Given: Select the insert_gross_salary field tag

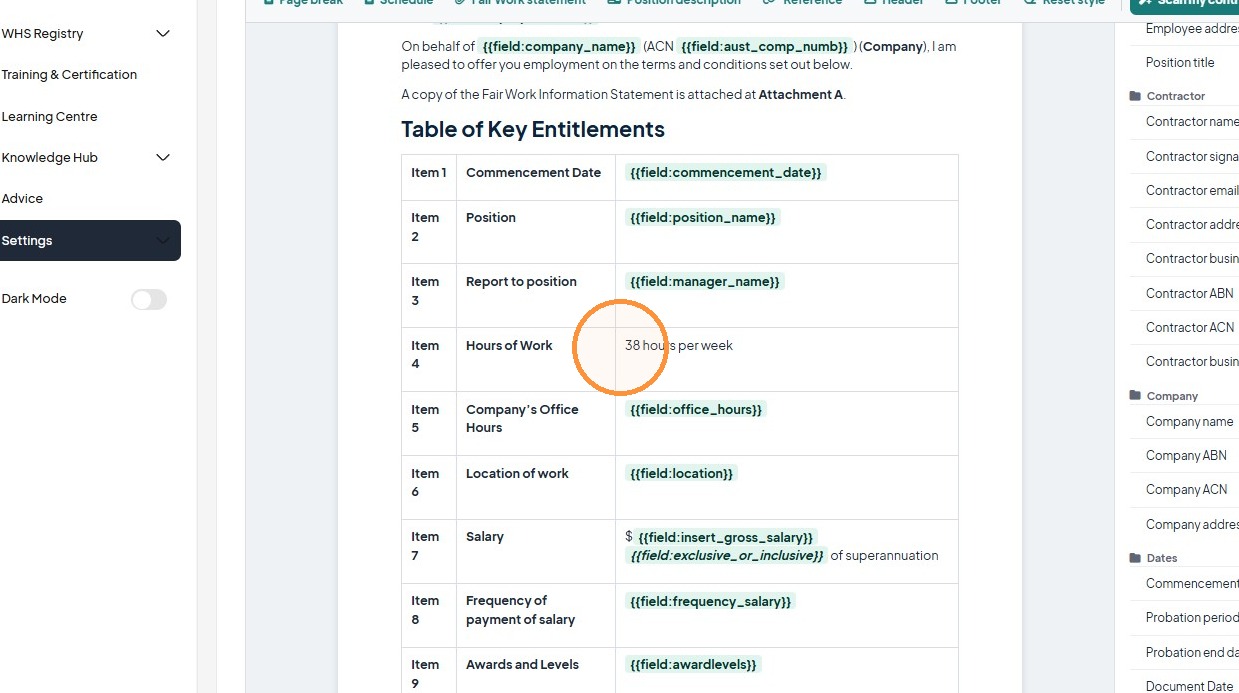Looking at the screenshot, I should point(725,538).
